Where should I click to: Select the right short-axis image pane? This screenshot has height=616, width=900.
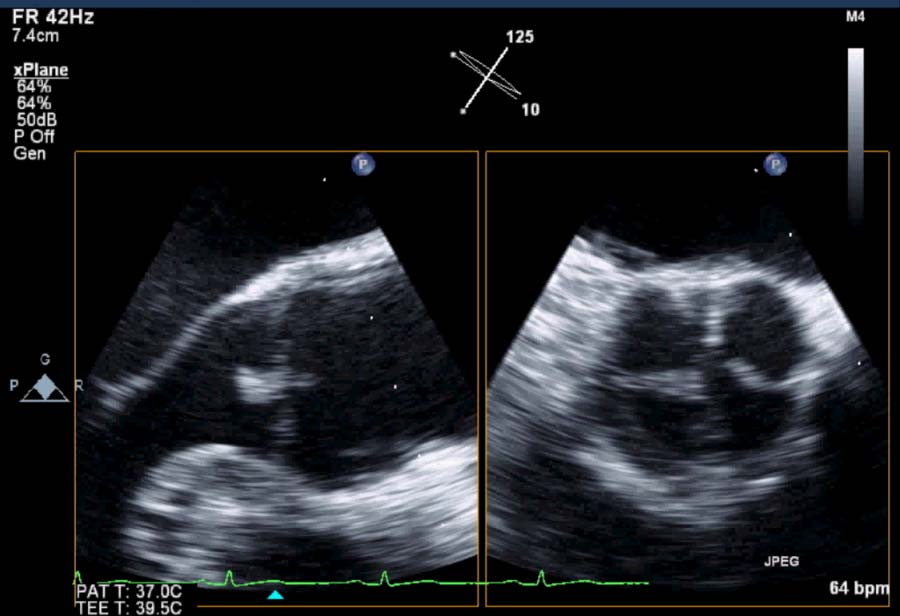click(x=687, y=380)
